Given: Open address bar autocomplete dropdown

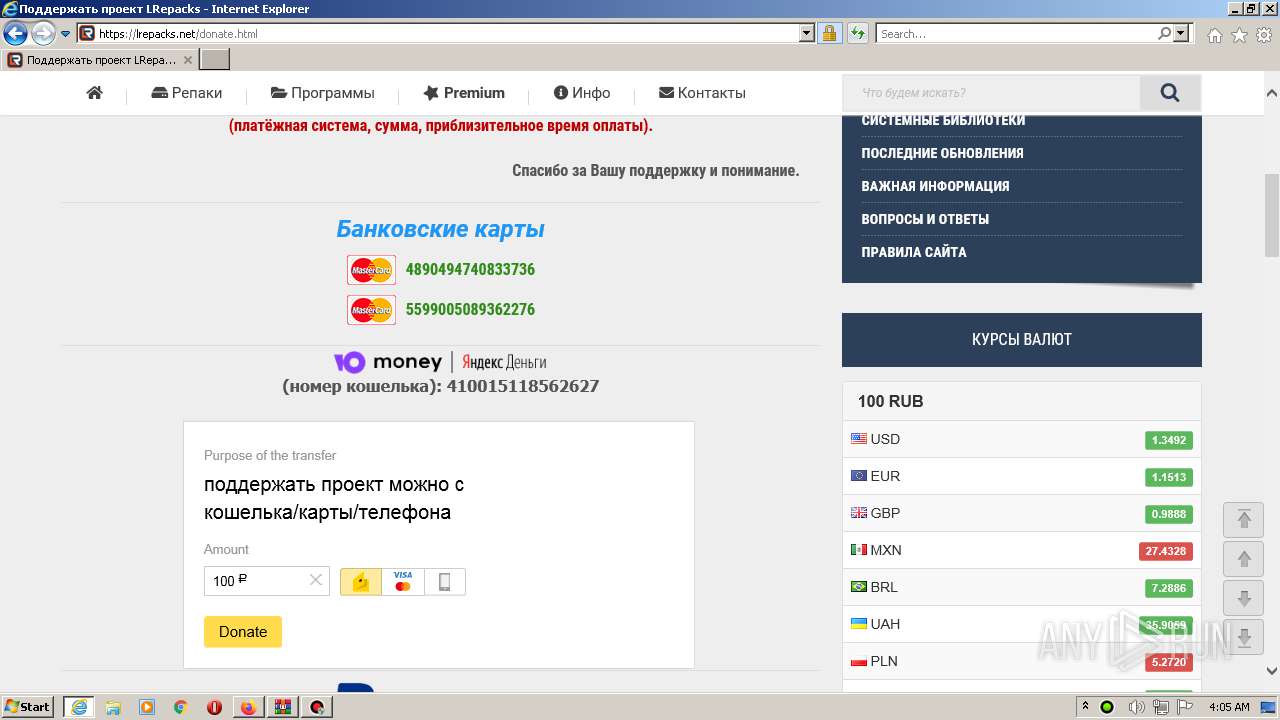Looking at the screenshot, I should [x=807, y=34].
